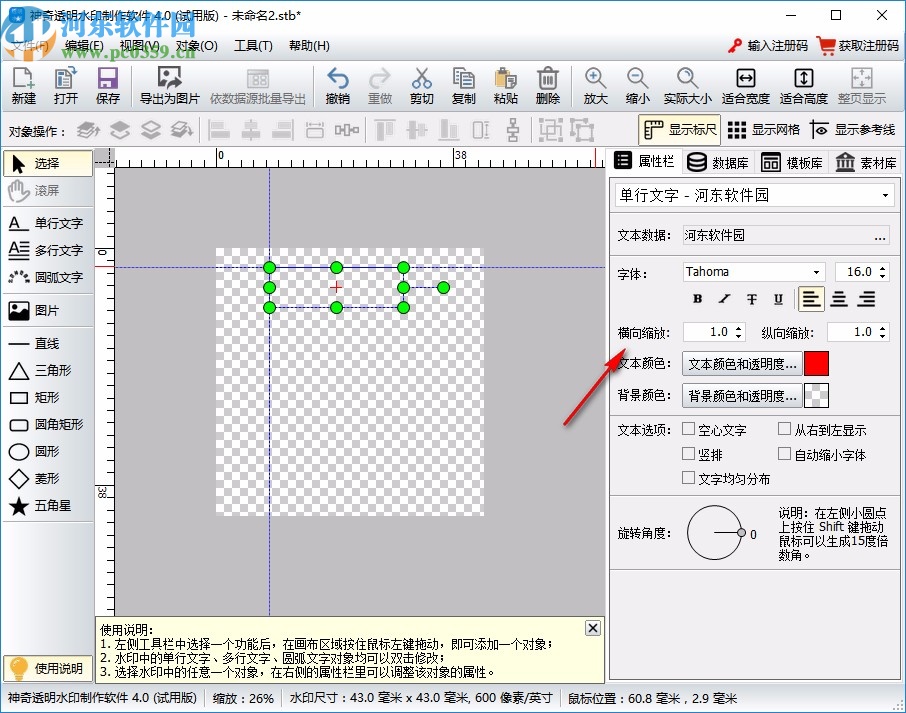Select the Picture (图片) tool
This screenshot has height=713, width=906.
47,311
